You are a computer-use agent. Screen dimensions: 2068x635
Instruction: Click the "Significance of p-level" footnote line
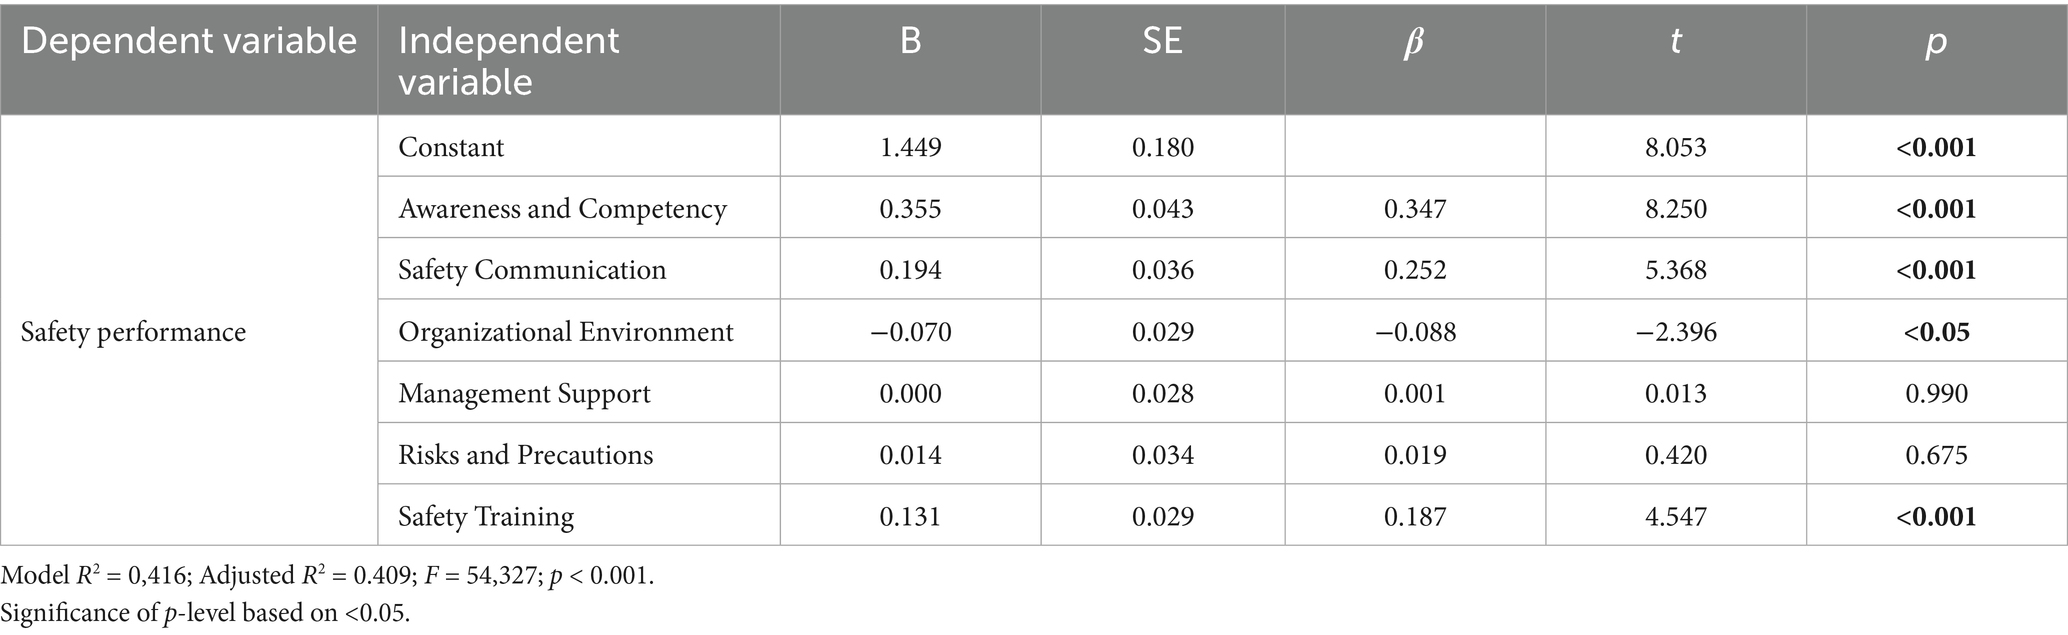(x=205, y=613)
